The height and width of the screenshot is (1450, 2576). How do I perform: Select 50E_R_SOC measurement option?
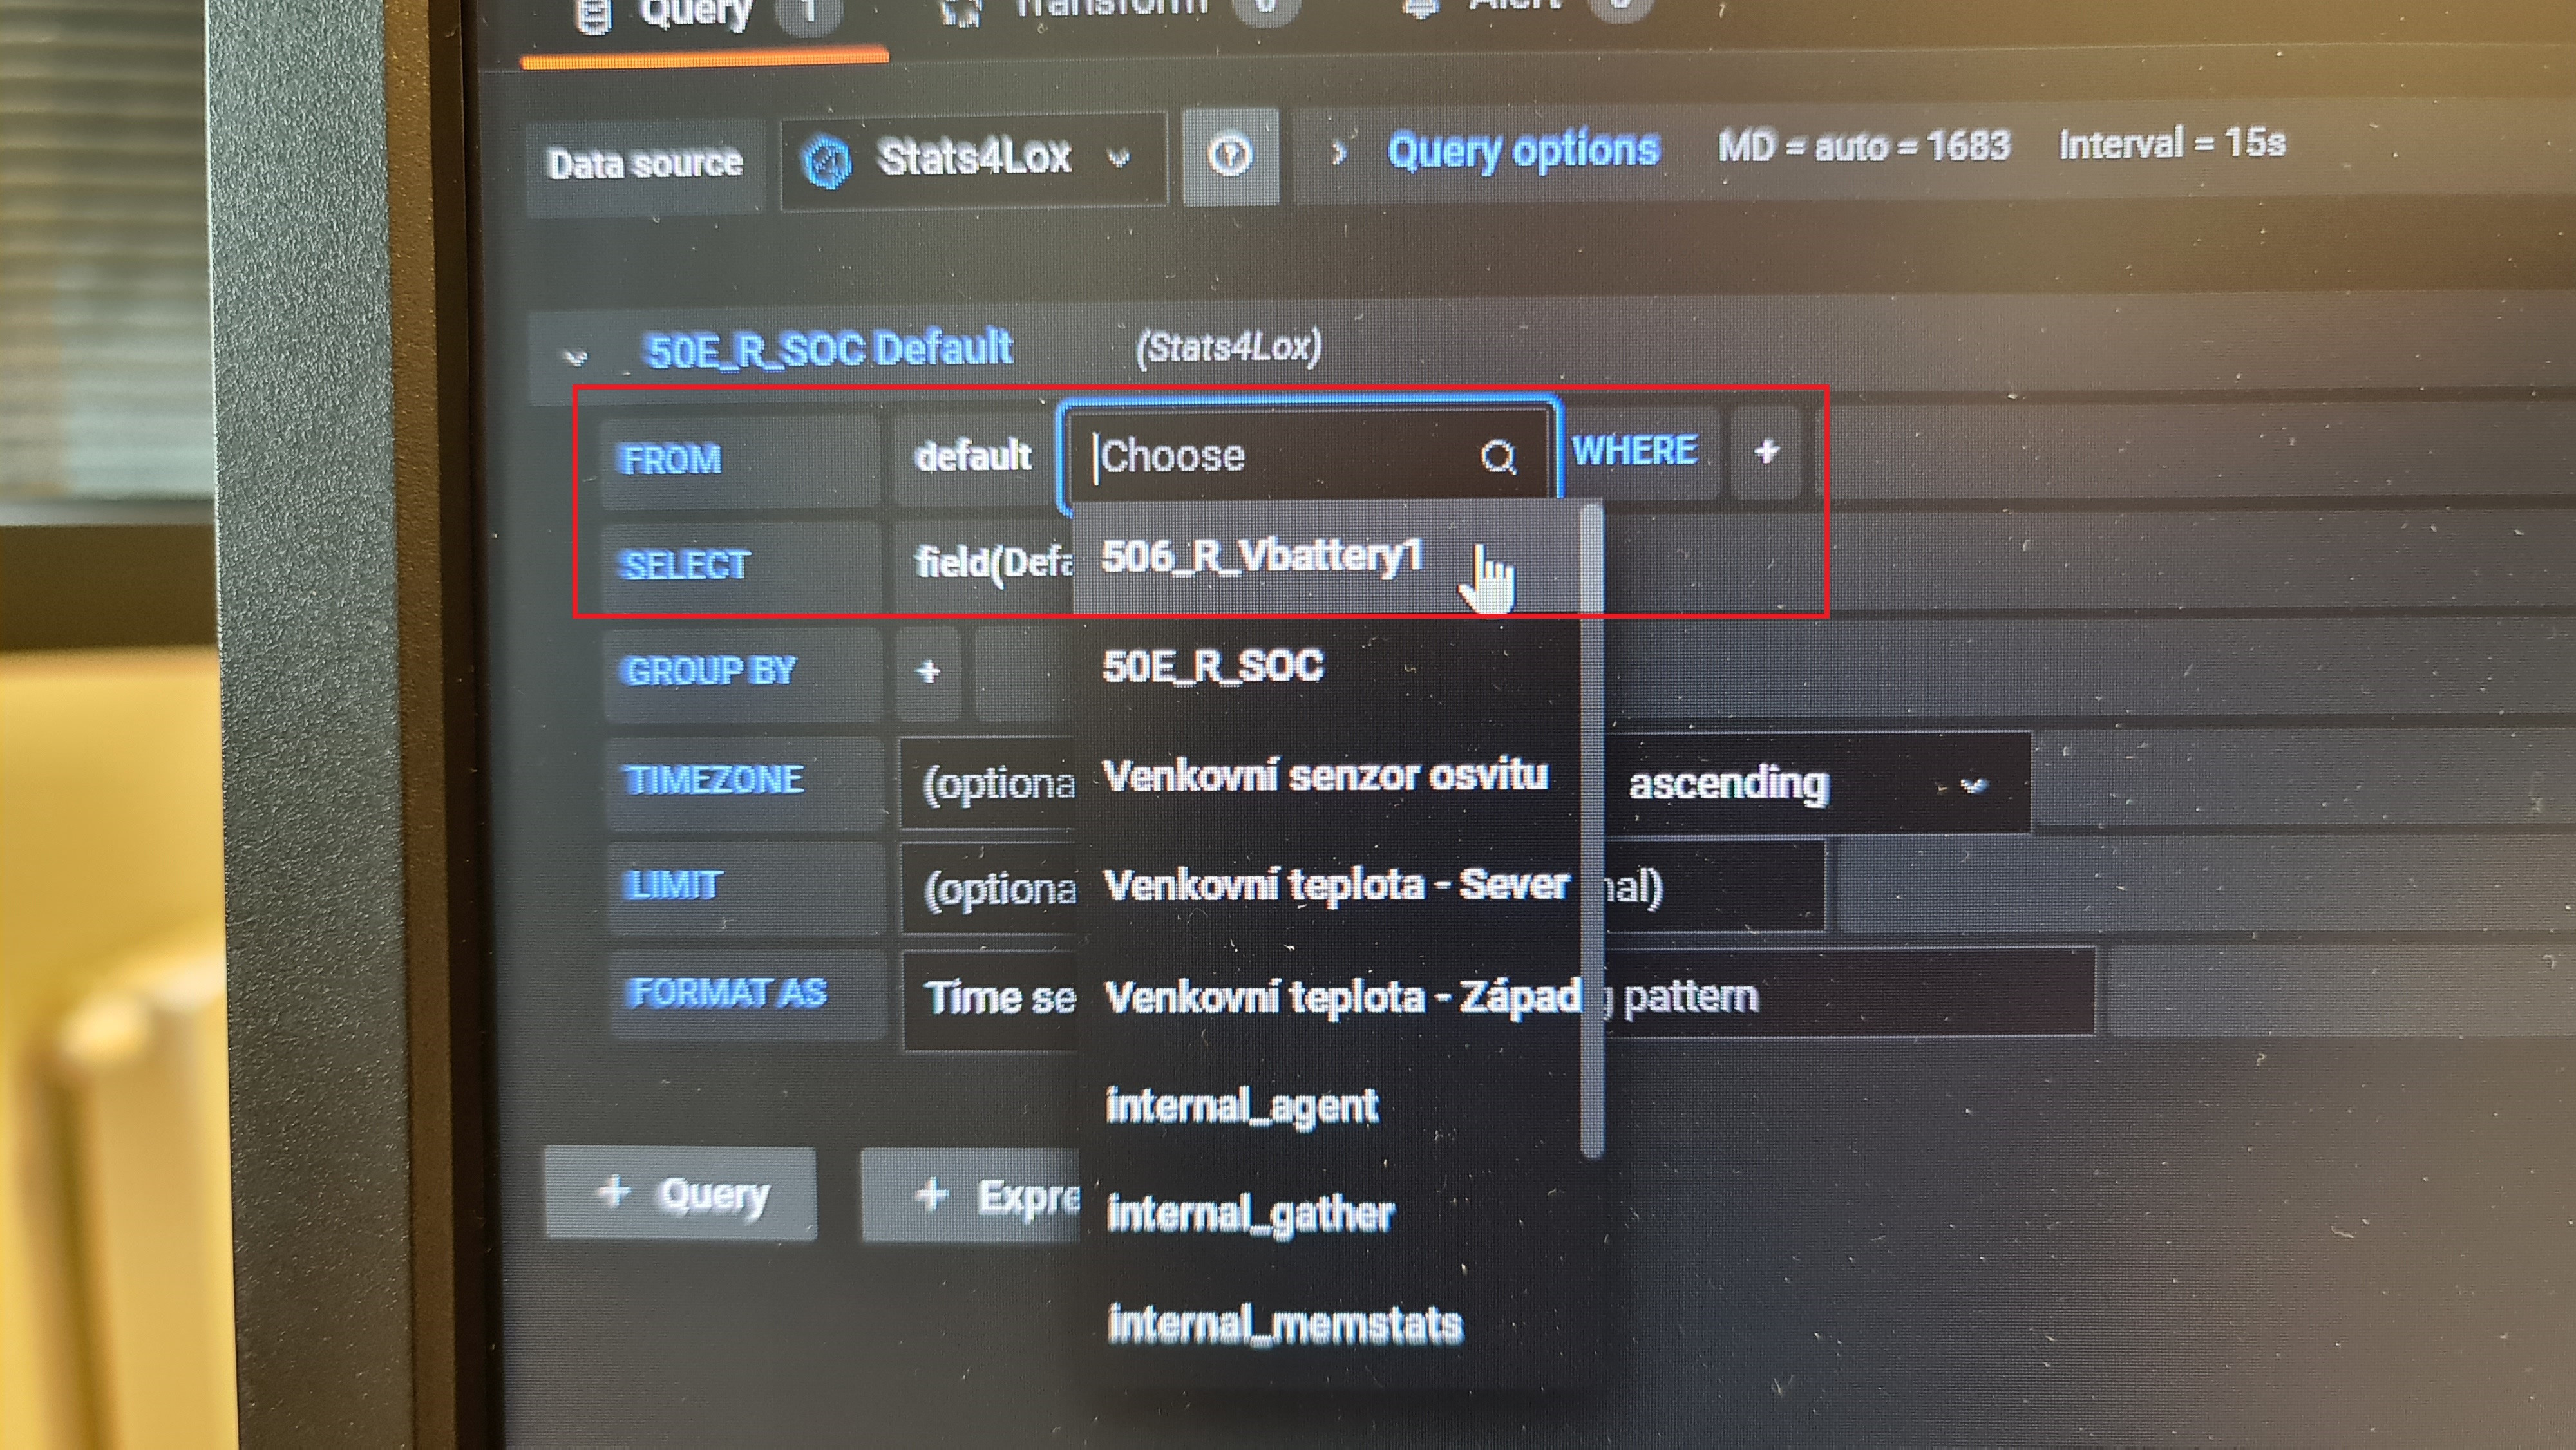pos(1213,666)
